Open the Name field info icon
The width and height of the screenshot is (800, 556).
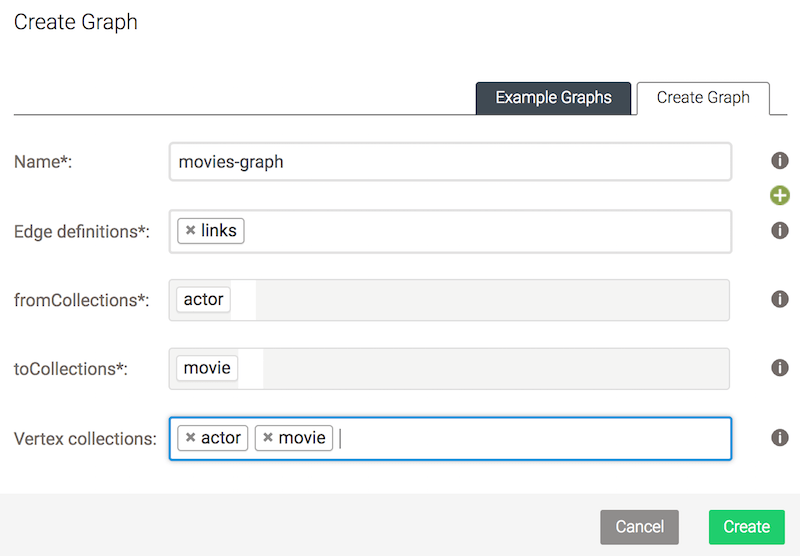pyautogui.click(x=780, y=161)
